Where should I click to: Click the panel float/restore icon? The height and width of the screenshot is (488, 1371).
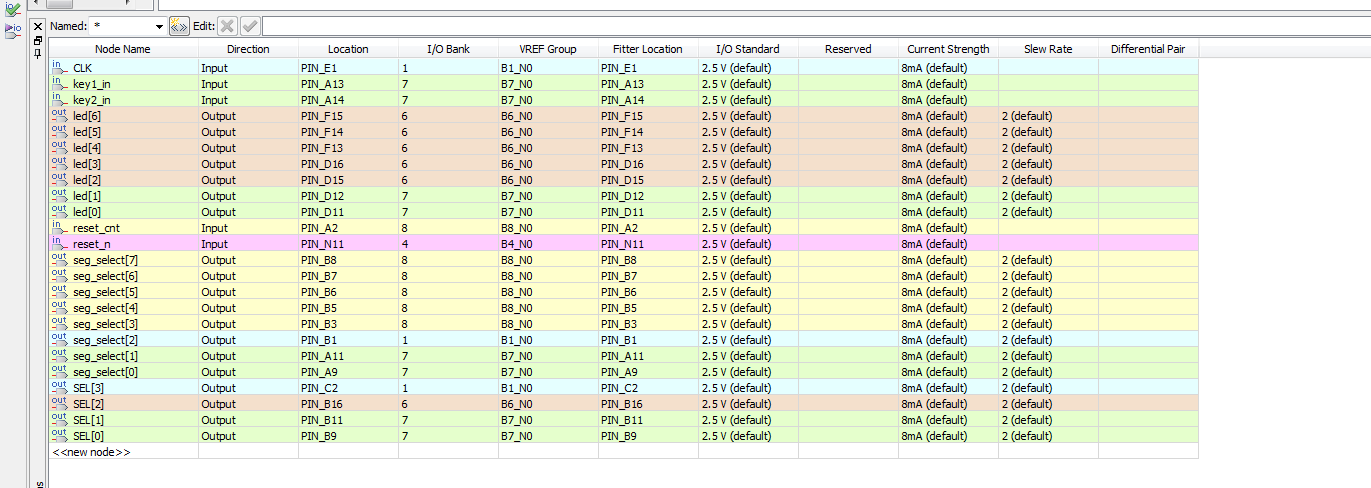38,39
